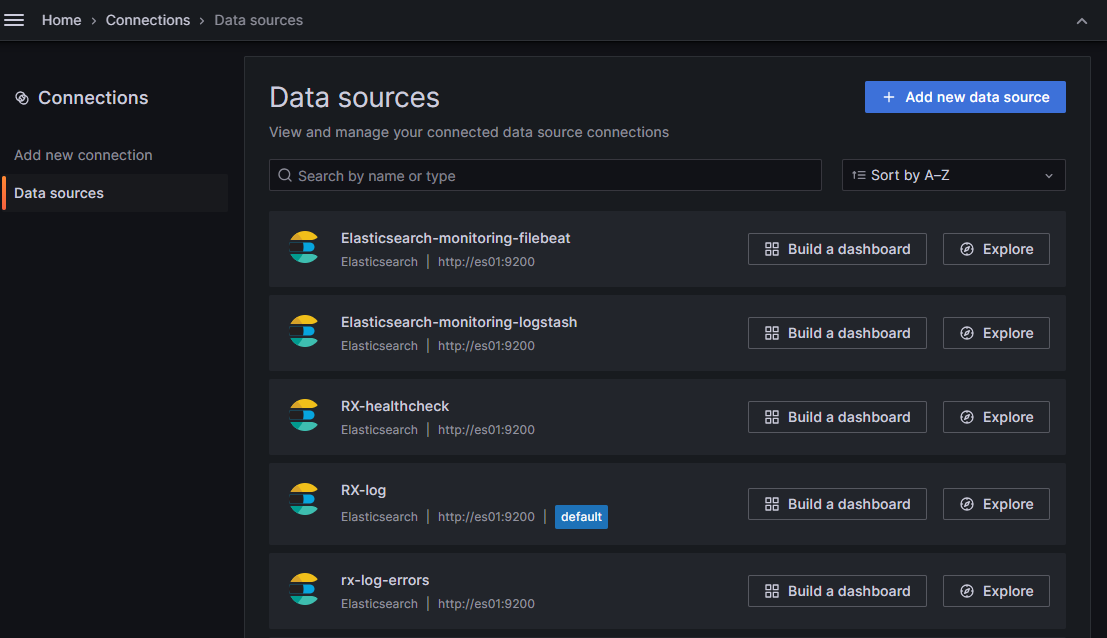The image size is (1107, 638).
Task: Click the Elasticsearch-monitoring-filebeat logo icon
Action: click(304, 247)
